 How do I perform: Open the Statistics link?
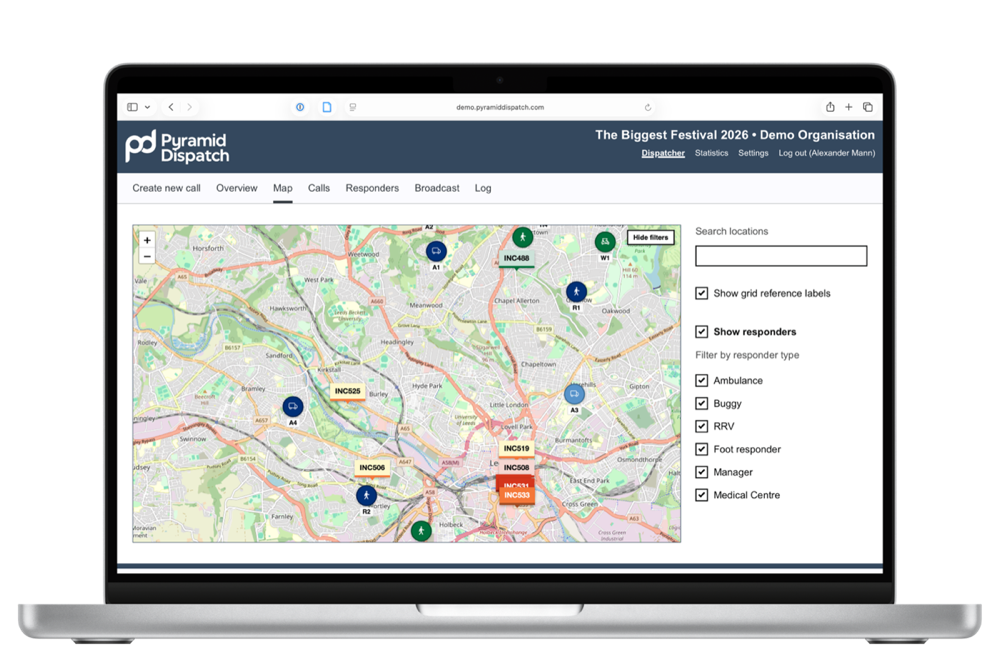711,153
